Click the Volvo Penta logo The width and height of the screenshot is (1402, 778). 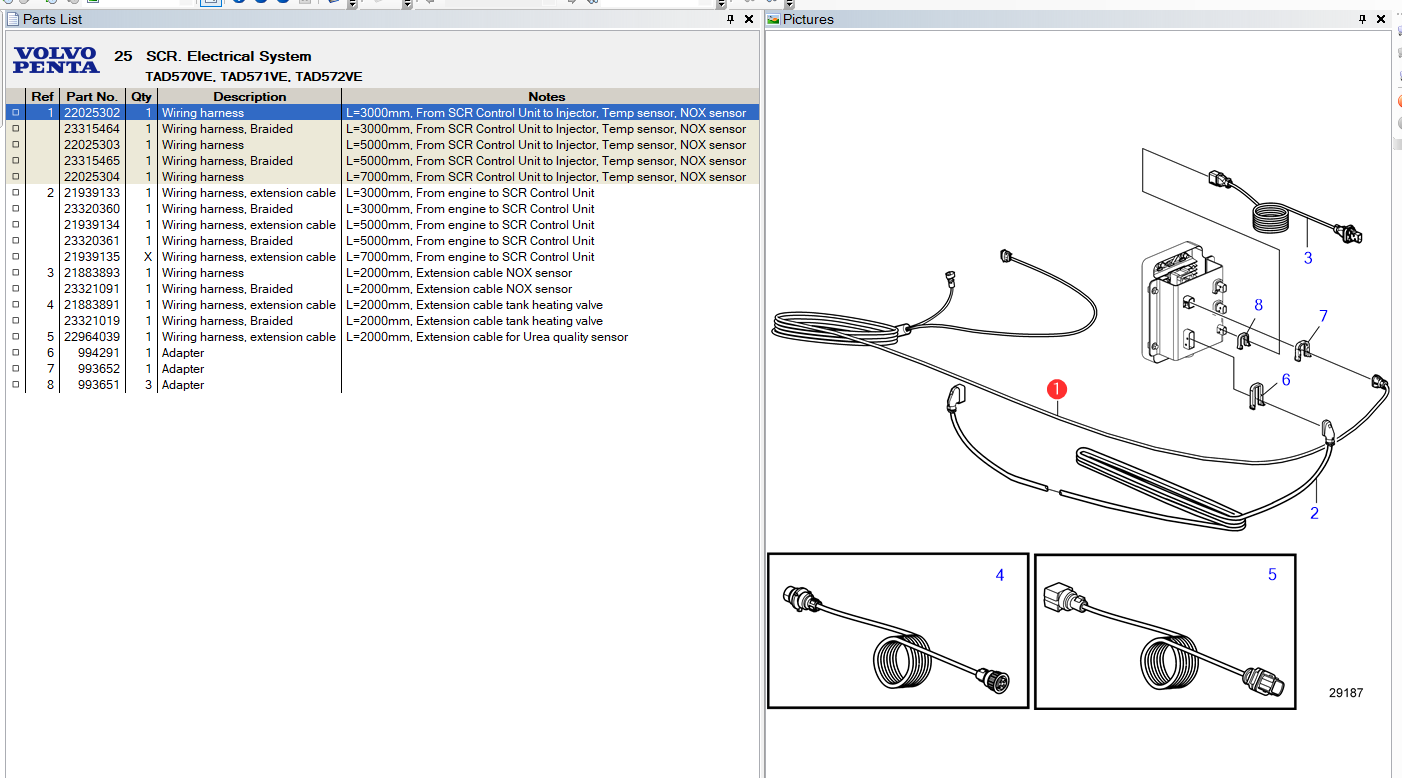[x=56, y=60]
